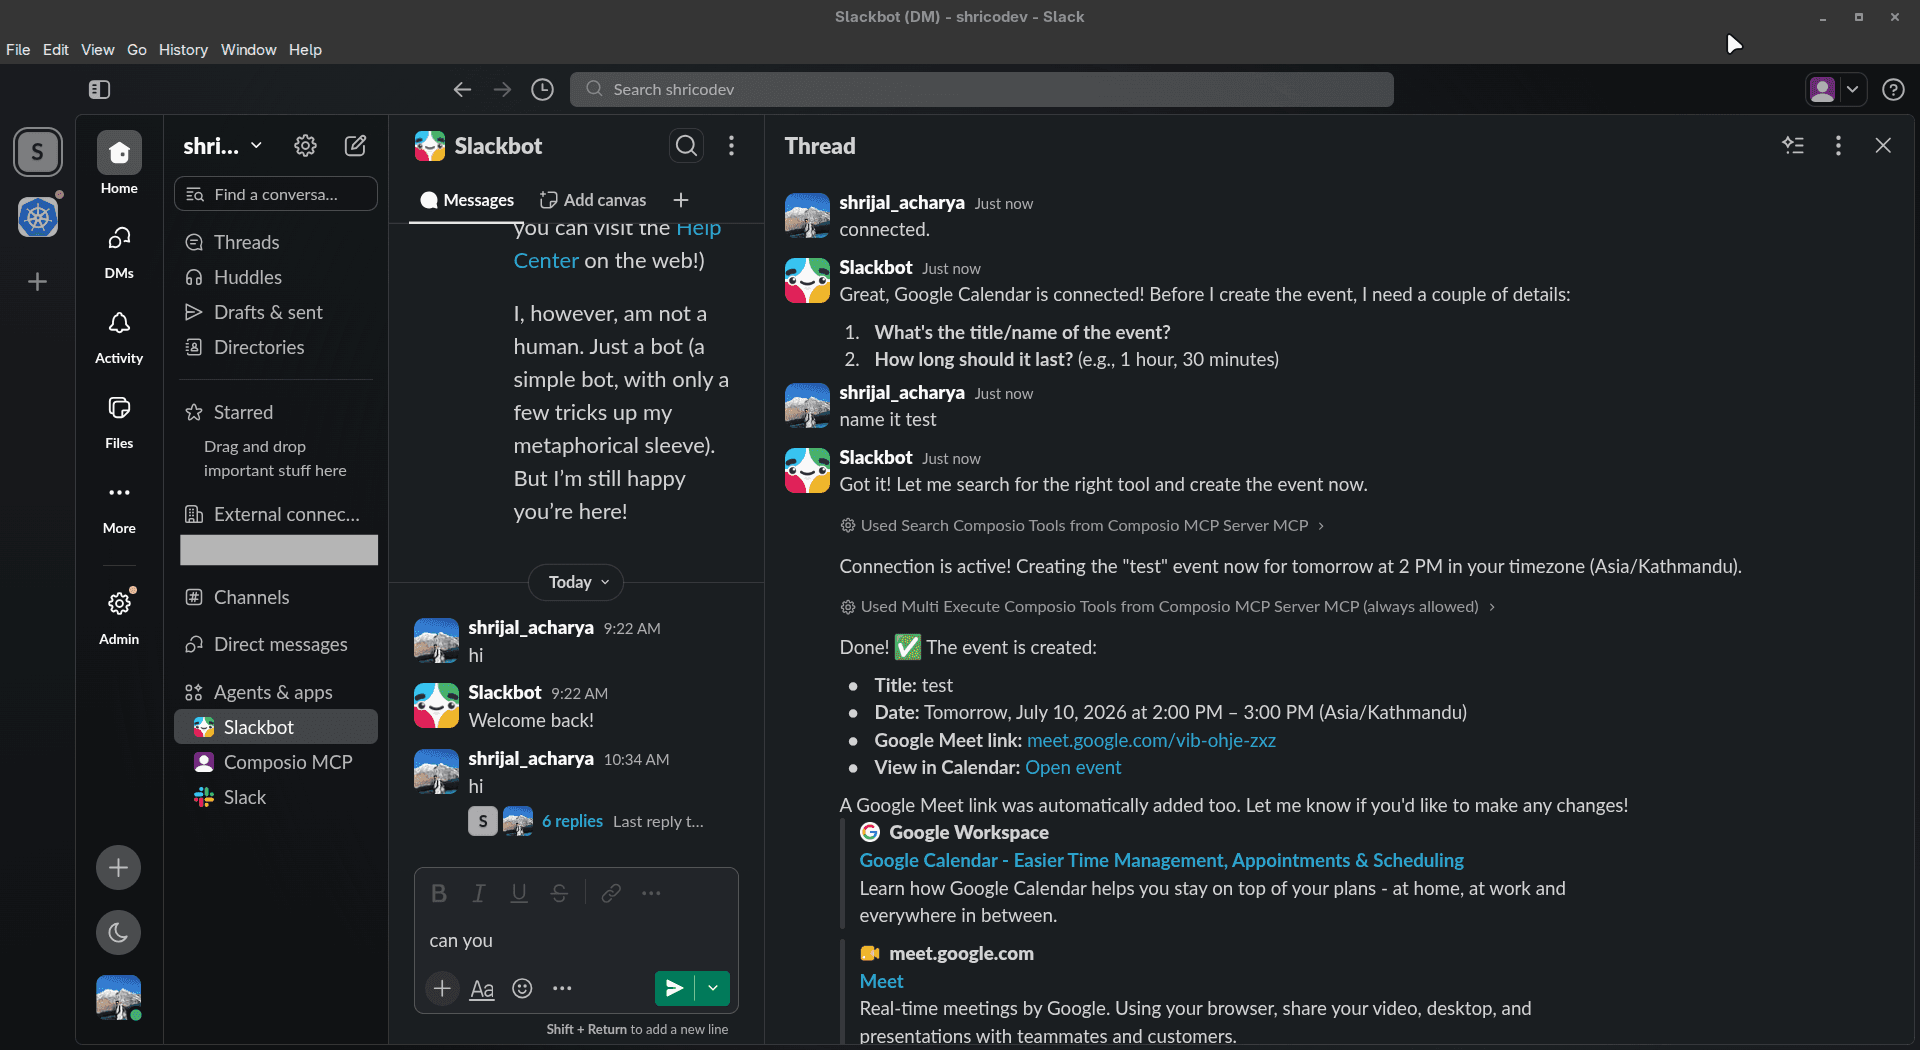Click the round Create new plus button

tap(118, 868)
